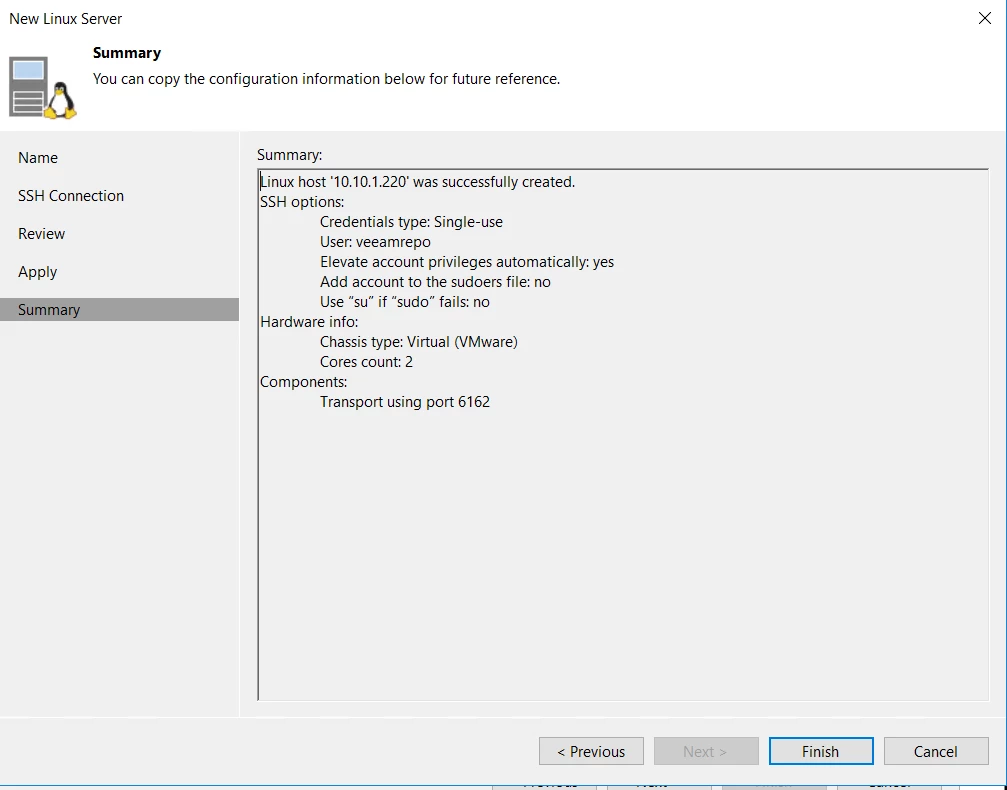
Task: Open the SSH Connection step
Action: pyautogui.click(x=71, y=195)
